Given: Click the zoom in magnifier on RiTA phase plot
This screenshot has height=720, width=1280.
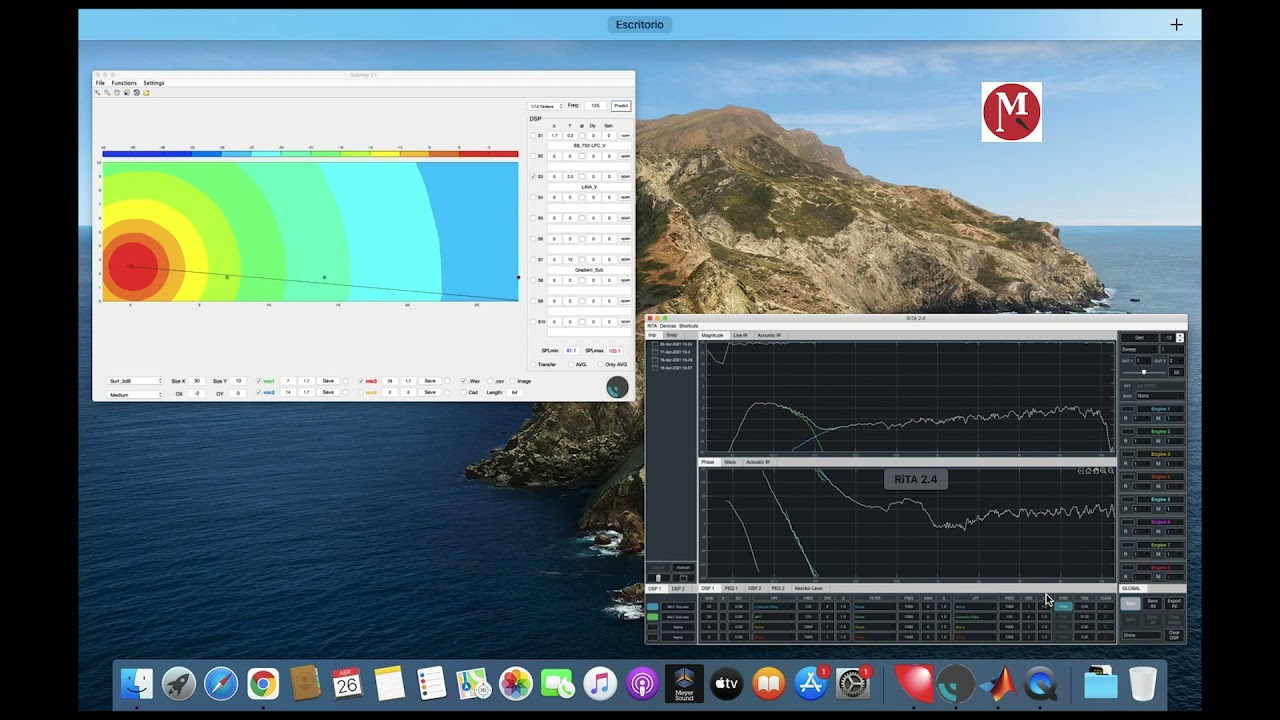Looking at the screenshot, I should point(1111,471).
